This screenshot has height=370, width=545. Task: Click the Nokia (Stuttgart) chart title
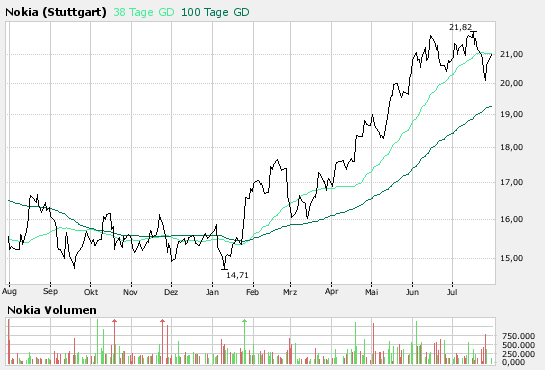(56, 13)
